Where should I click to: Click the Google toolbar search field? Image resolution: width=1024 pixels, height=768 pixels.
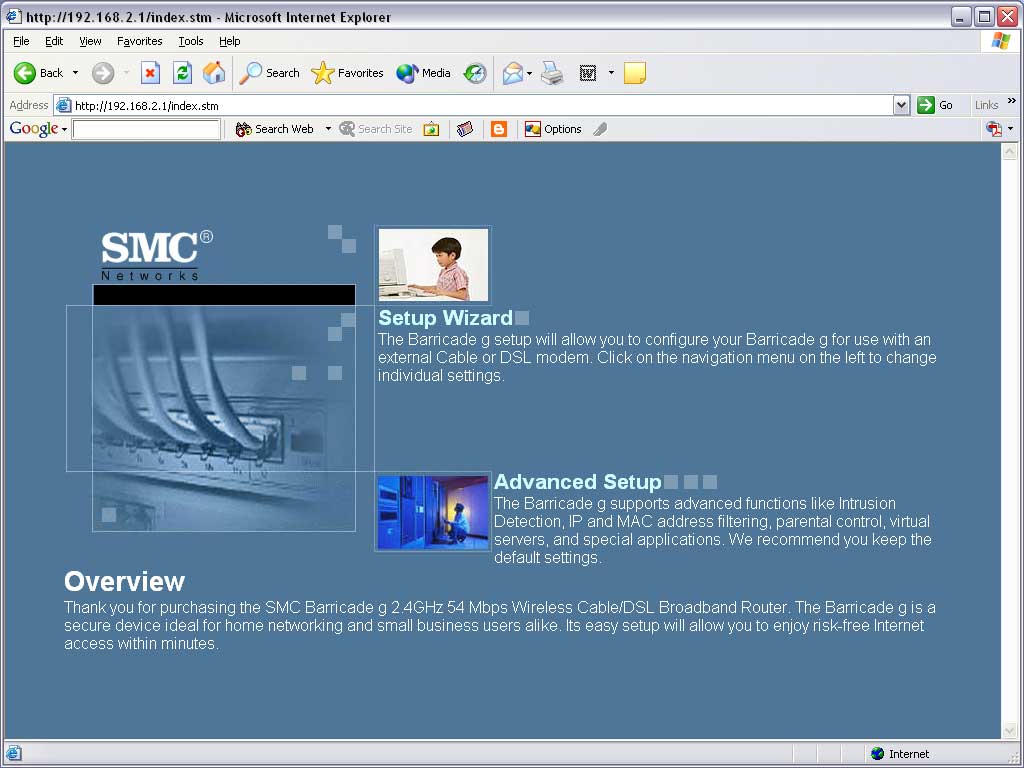click(146, 129)
